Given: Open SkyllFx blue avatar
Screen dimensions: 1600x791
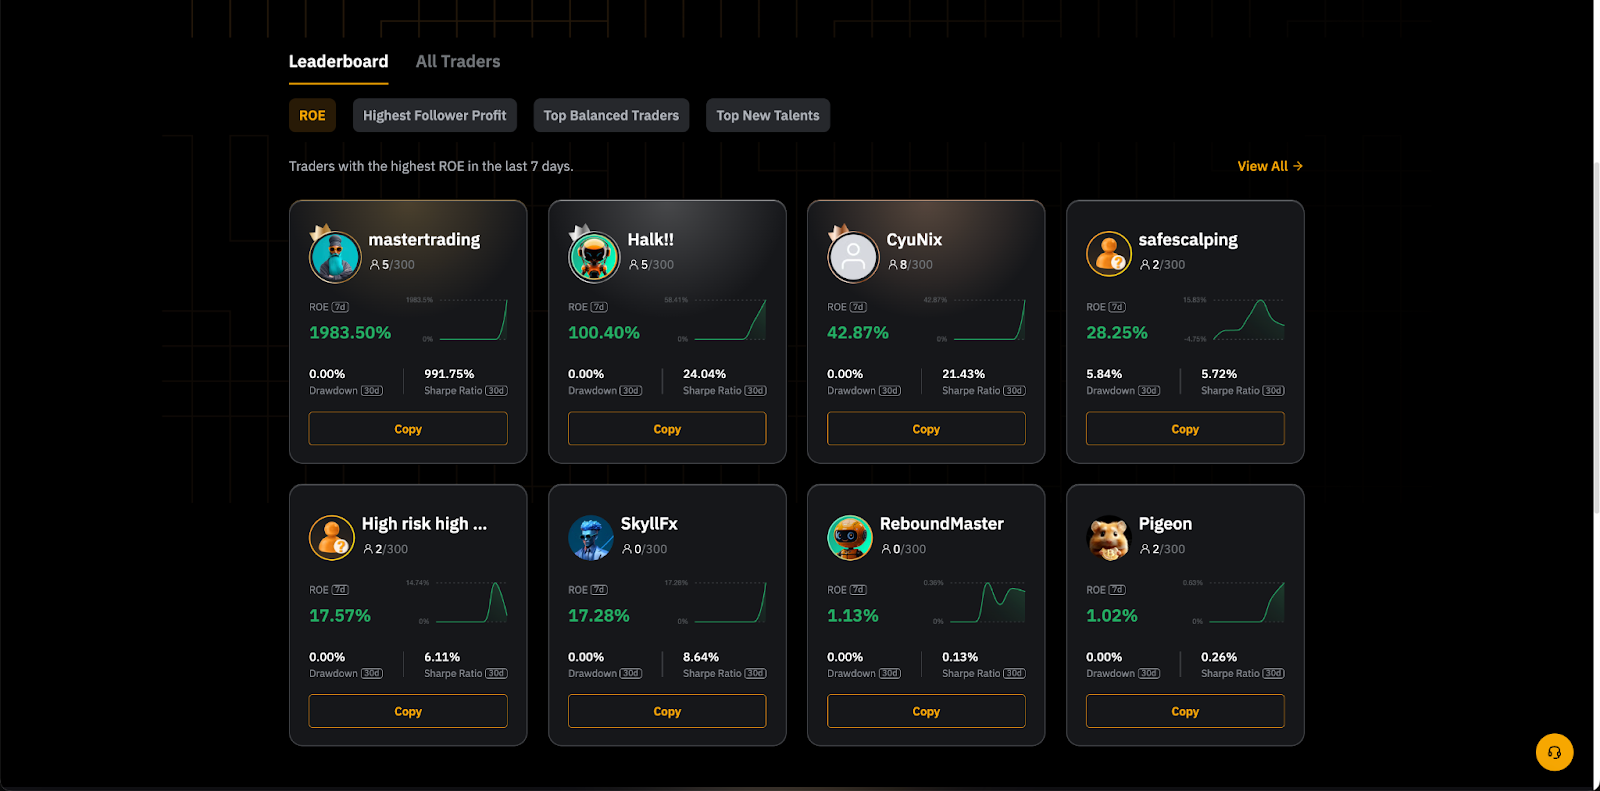Looking at the screenshot, I should 591,538.
